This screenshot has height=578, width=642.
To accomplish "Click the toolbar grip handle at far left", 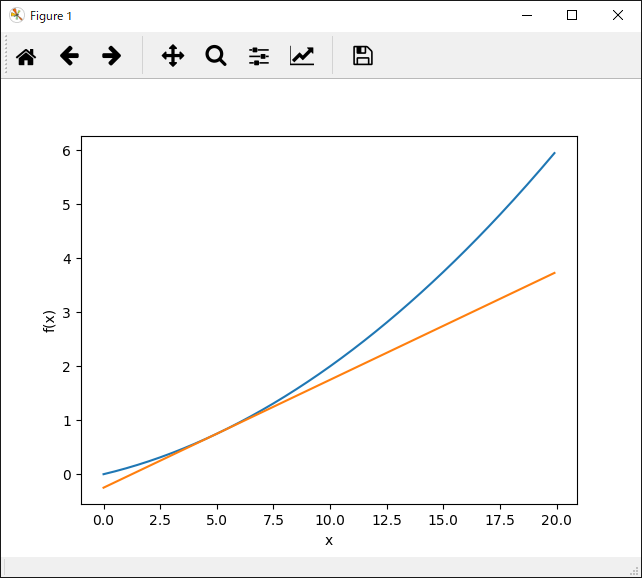I will pyautogui.click(x=6, y=56).
